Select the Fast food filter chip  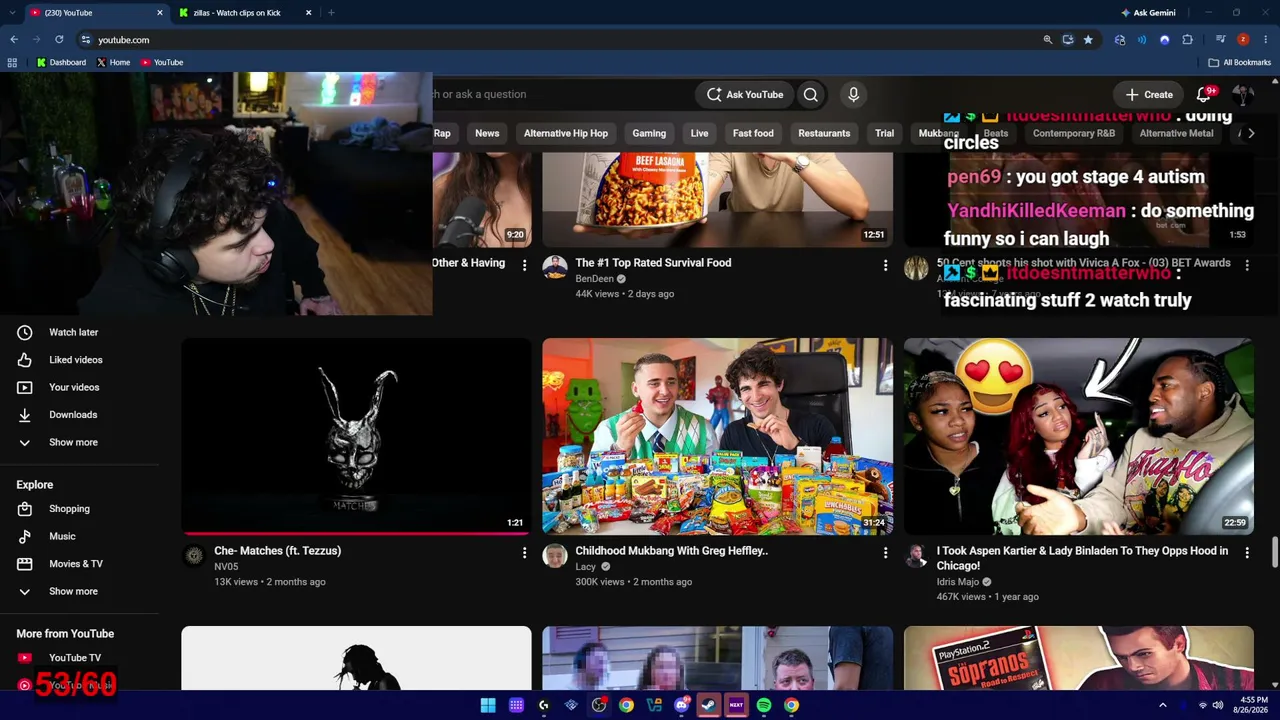pyautogui.click(x=753, y=133)
